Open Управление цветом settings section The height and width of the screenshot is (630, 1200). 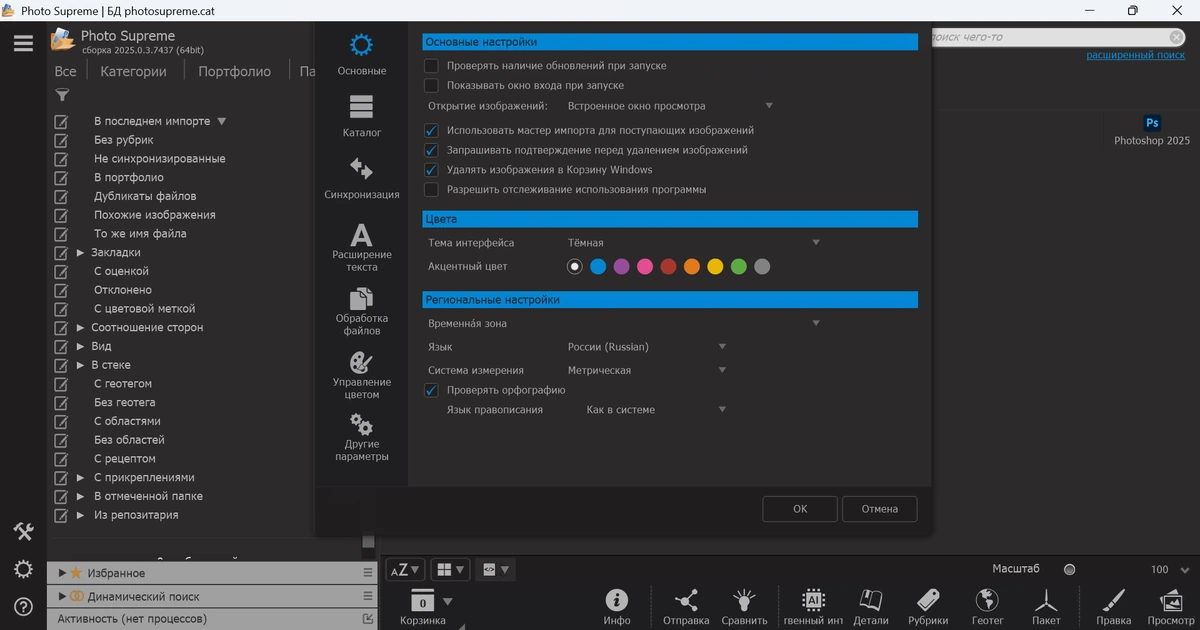(361, 375)
